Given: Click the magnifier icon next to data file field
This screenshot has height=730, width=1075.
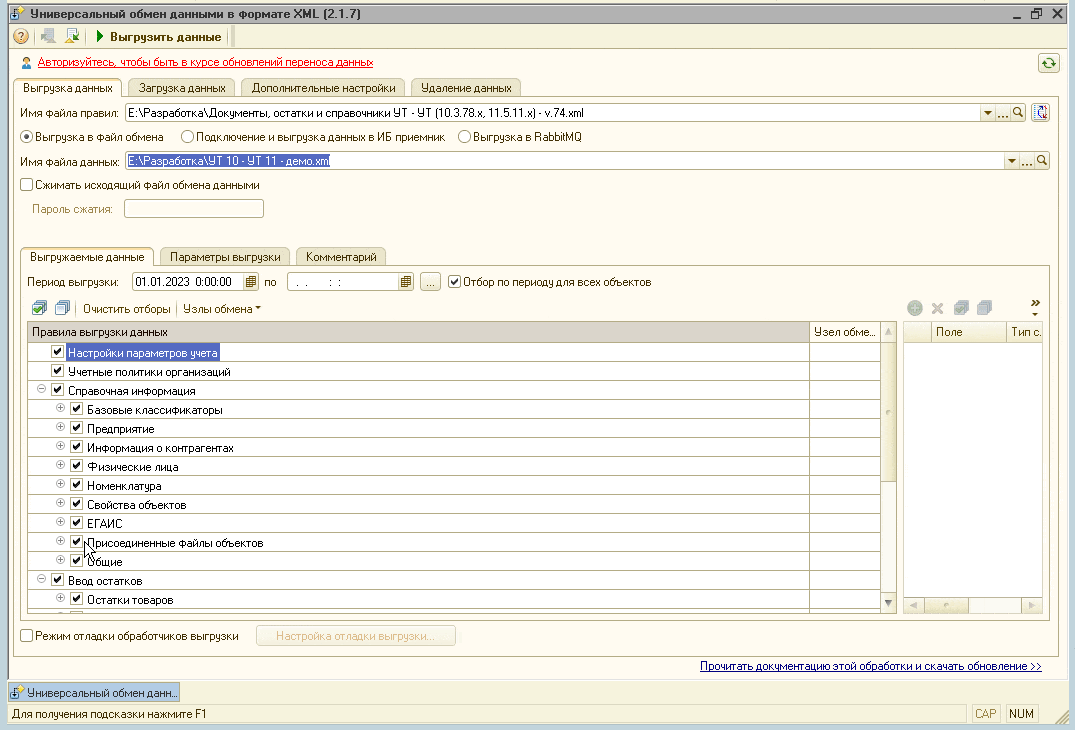Looking at the screenshot, I should [x=1041, y=161].
